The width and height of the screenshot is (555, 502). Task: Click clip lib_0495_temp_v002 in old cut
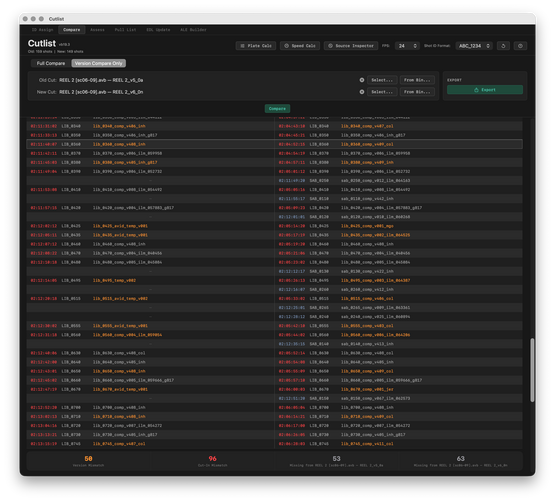[x=114, y=280]
